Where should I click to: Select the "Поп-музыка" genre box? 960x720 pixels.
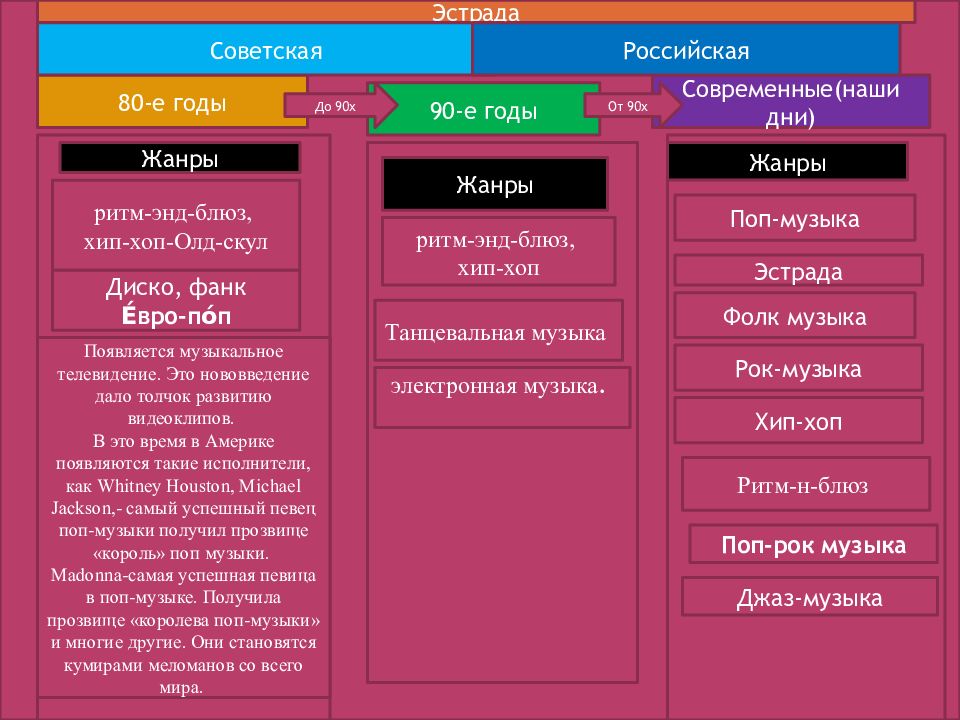point(795,218)
